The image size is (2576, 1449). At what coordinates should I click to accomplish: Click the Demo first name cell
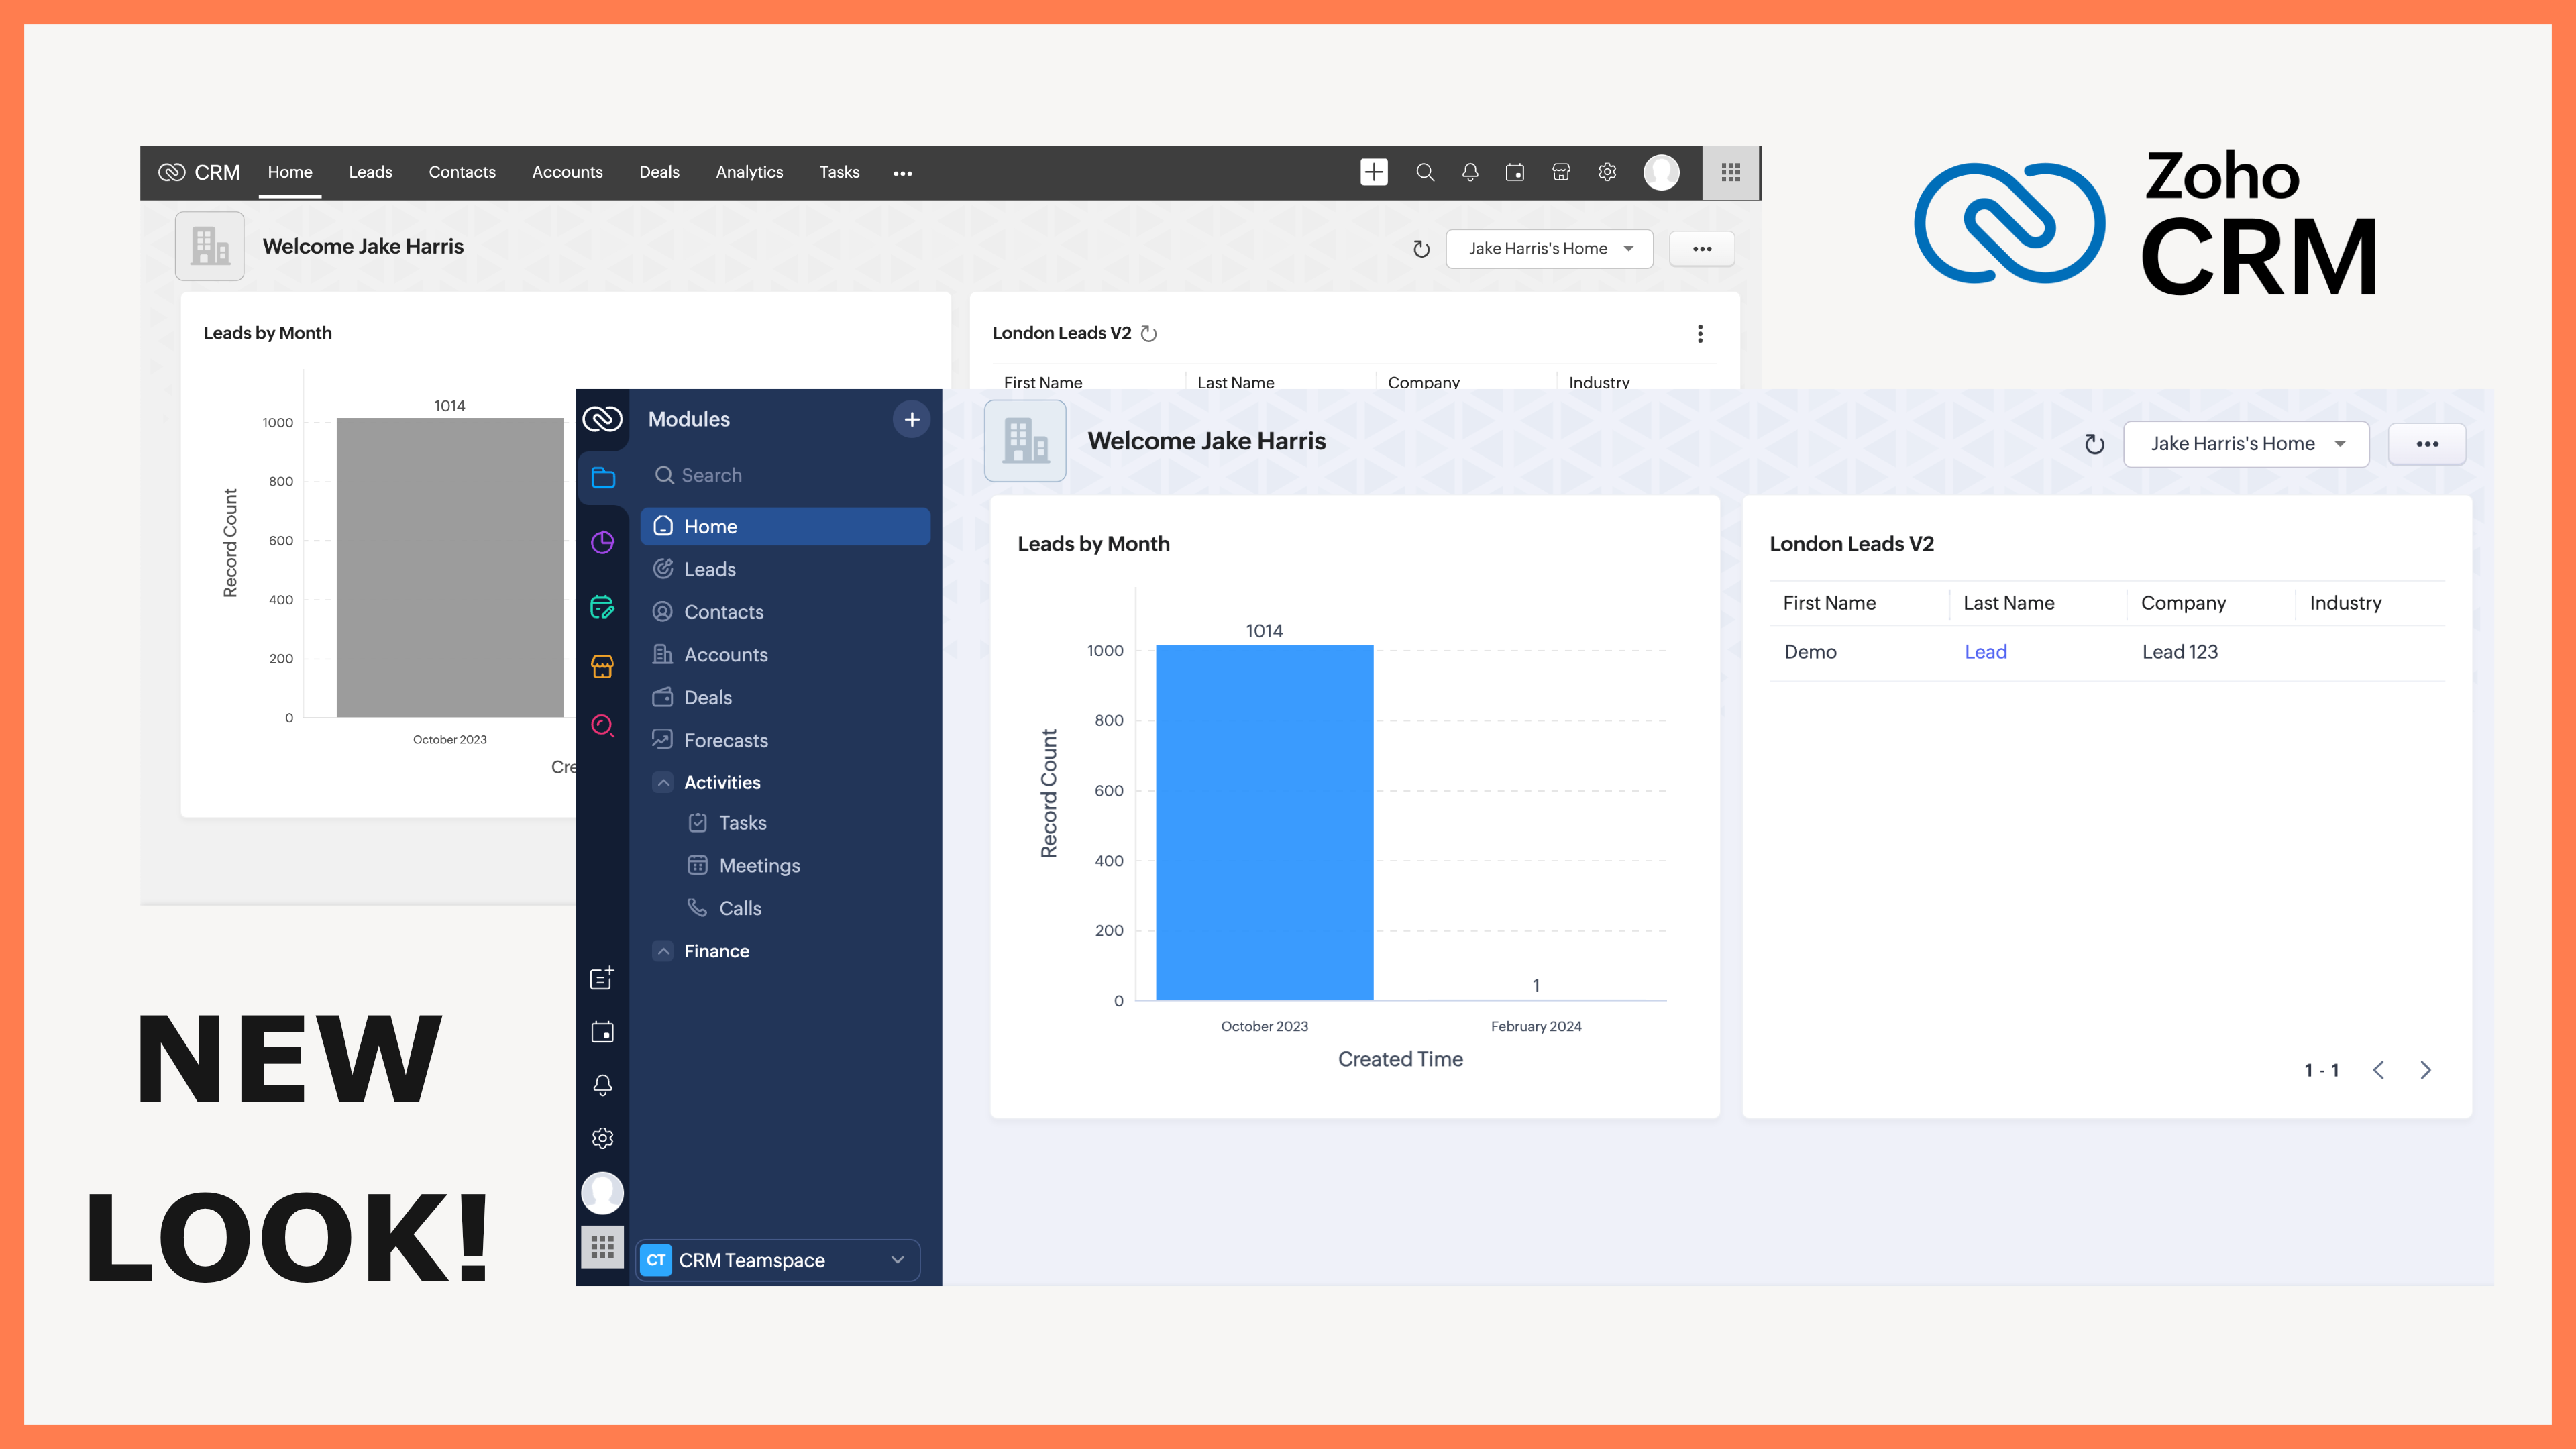[x=1810, y=652]
